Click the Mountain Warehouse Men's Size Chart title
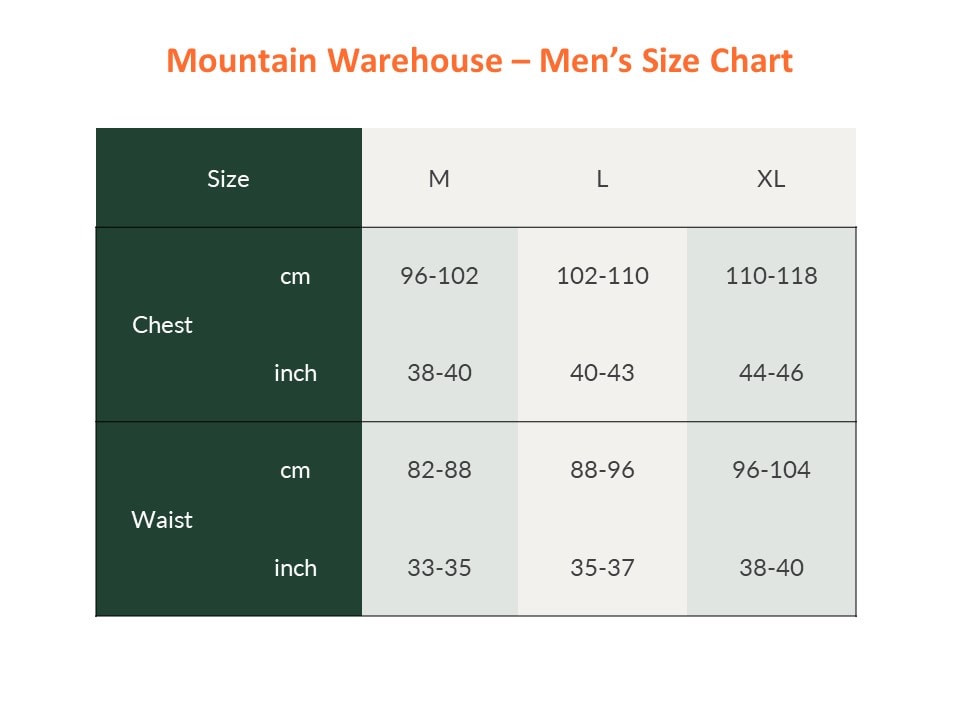960x720 pixels. 480,61
